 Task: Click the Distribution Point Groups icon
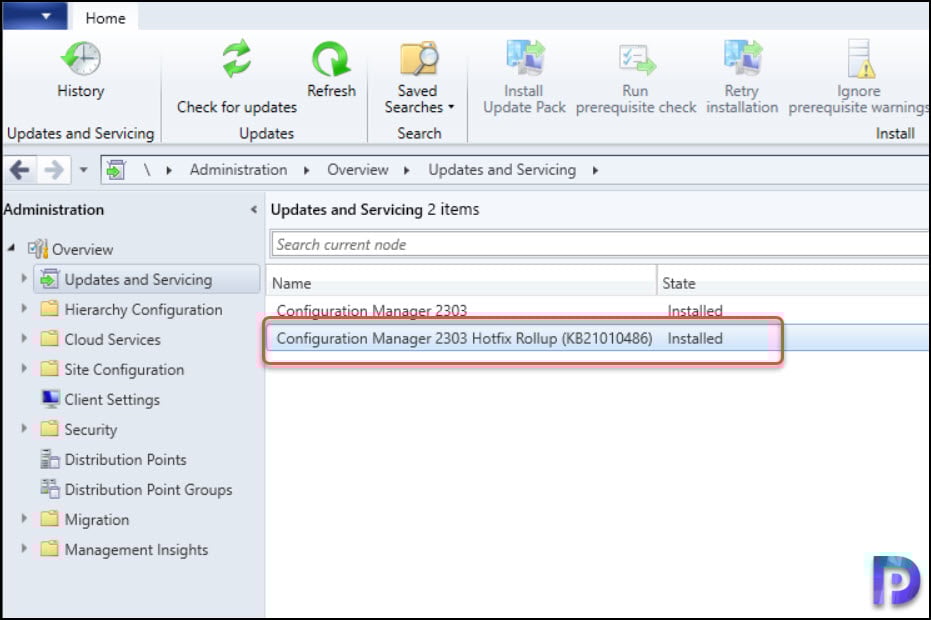click(x=50, y=489)
